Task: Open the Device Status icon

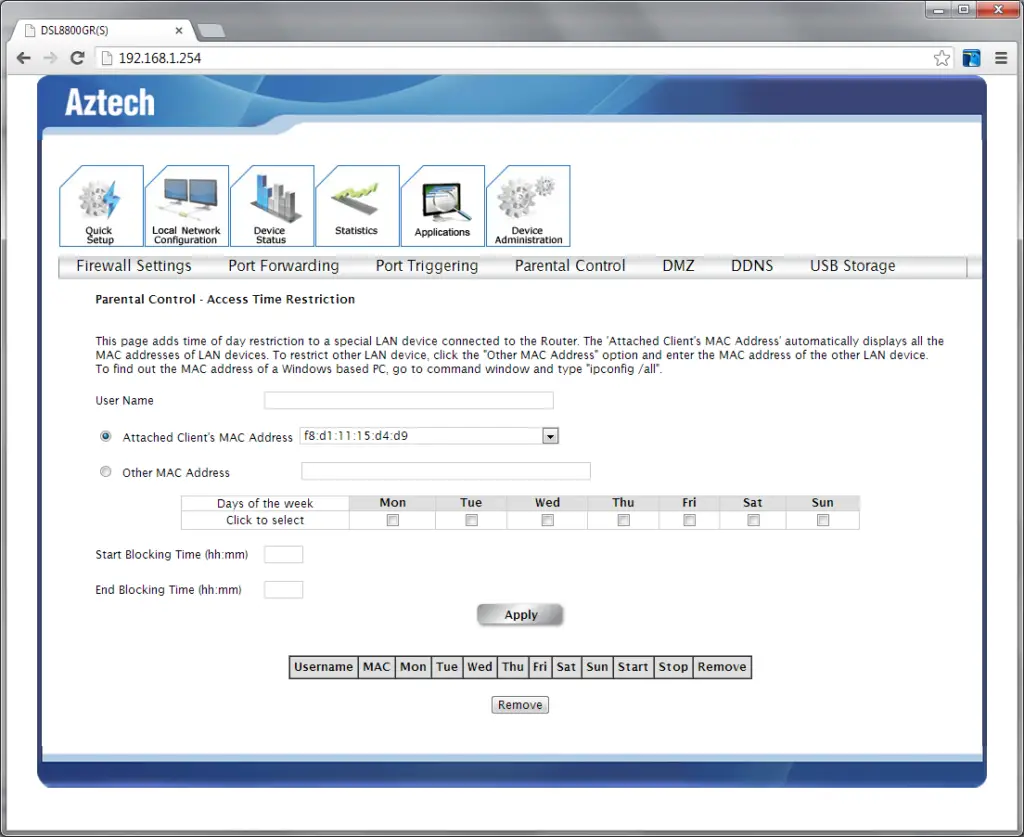Action: coord(272,206)
